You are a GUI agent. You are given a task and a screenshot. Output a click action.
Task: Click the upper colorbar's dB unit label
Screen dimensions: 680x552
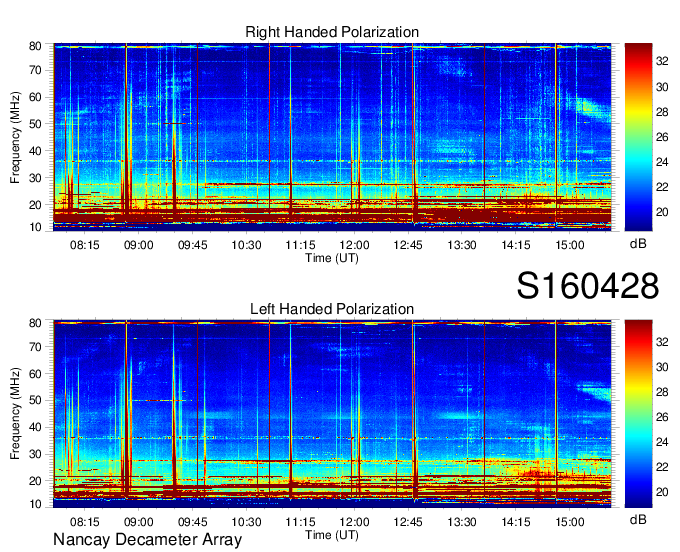pyautogui.click(x=638, y=244)
